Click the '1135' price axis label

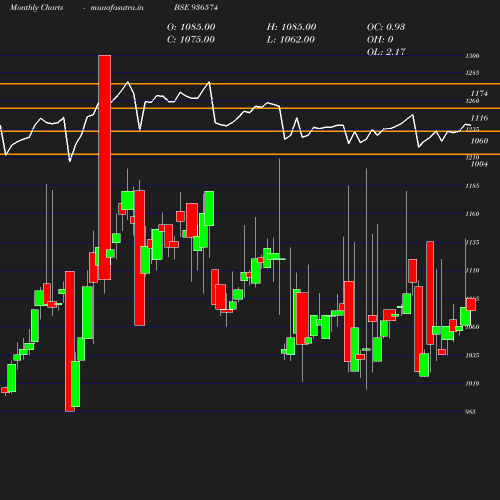[472, 242]
